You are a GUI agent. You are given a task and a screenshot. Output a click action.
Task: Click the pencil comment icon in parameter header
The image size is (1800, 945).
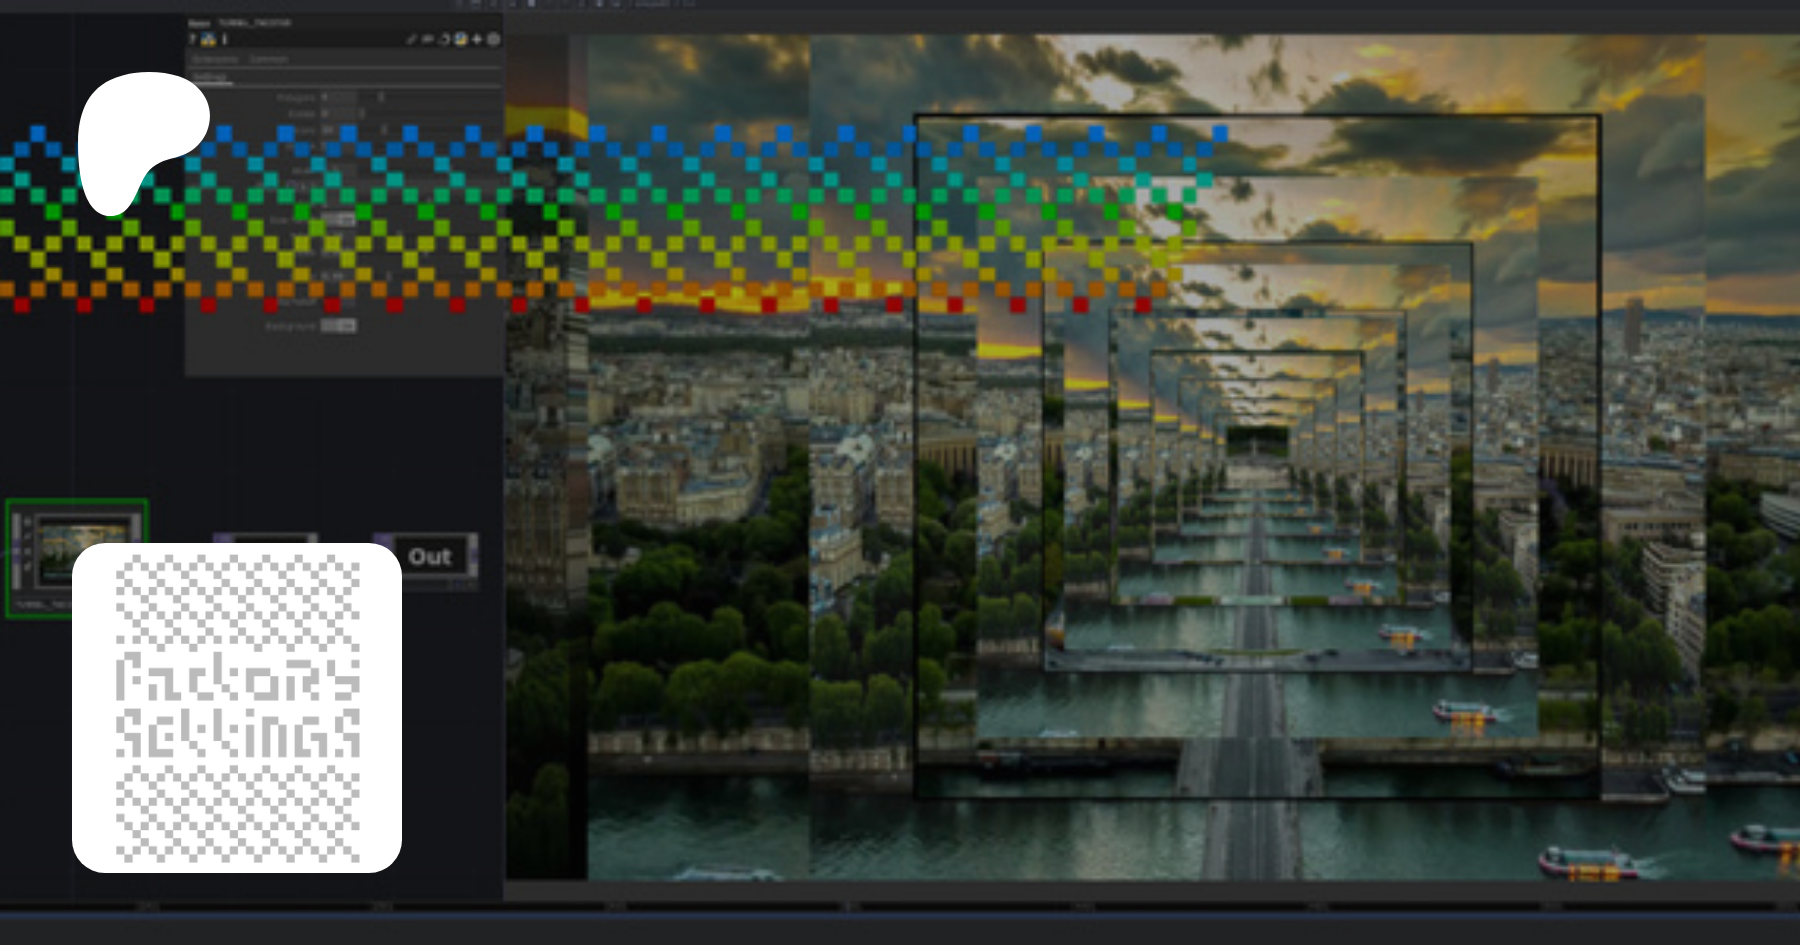(411, 39)
